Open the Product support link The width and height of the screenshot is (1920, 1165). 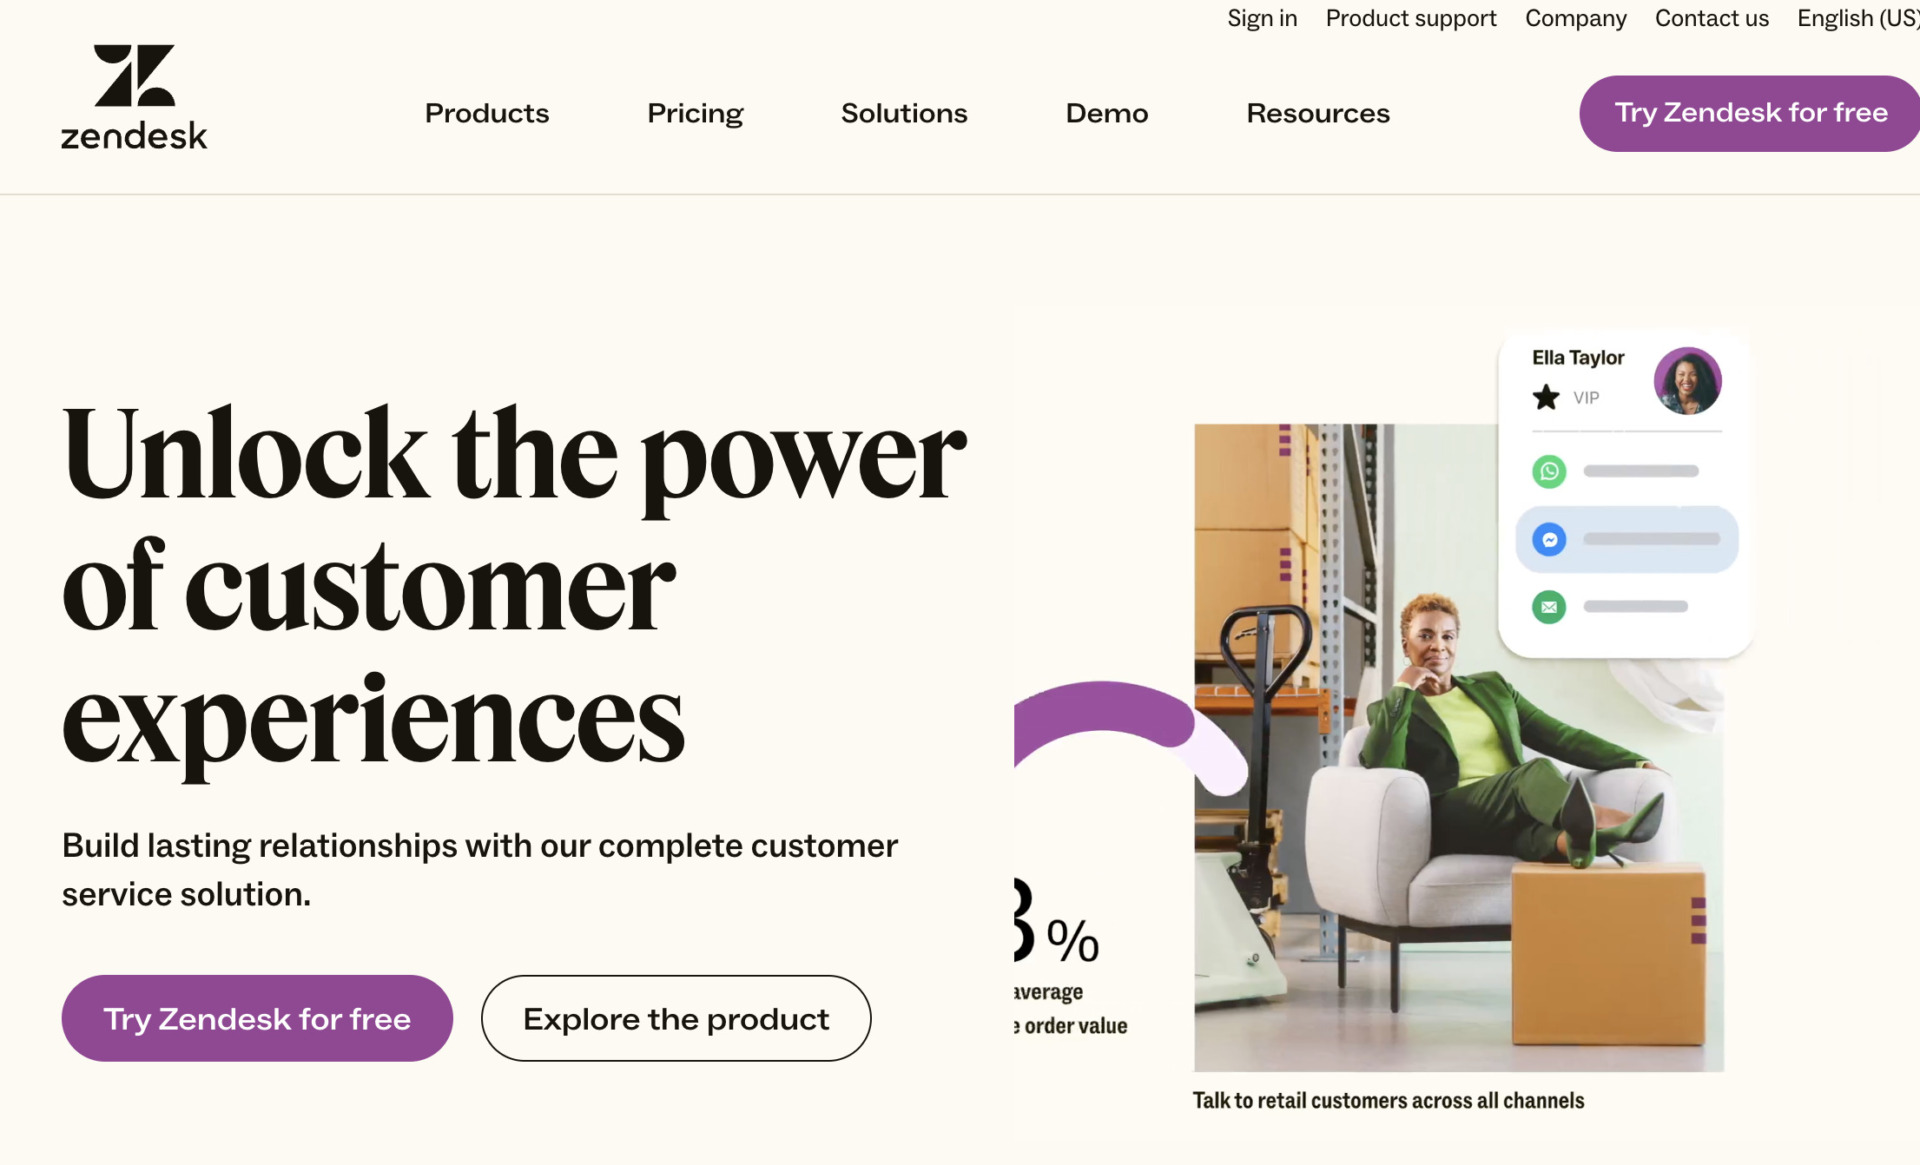[x=1410, y=18]
